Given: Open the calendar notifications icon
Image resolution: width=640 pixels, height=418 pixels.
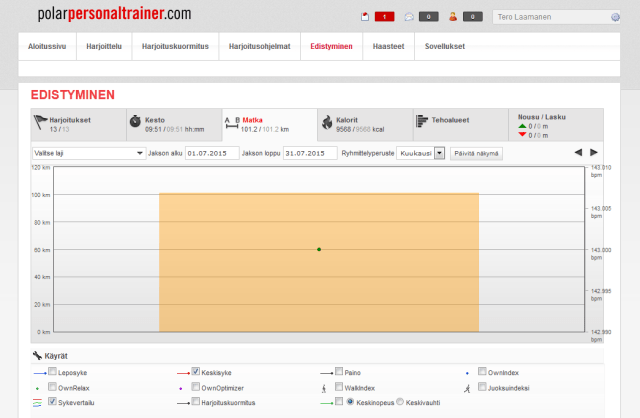Looking at the screenshot, I should 366,16.
